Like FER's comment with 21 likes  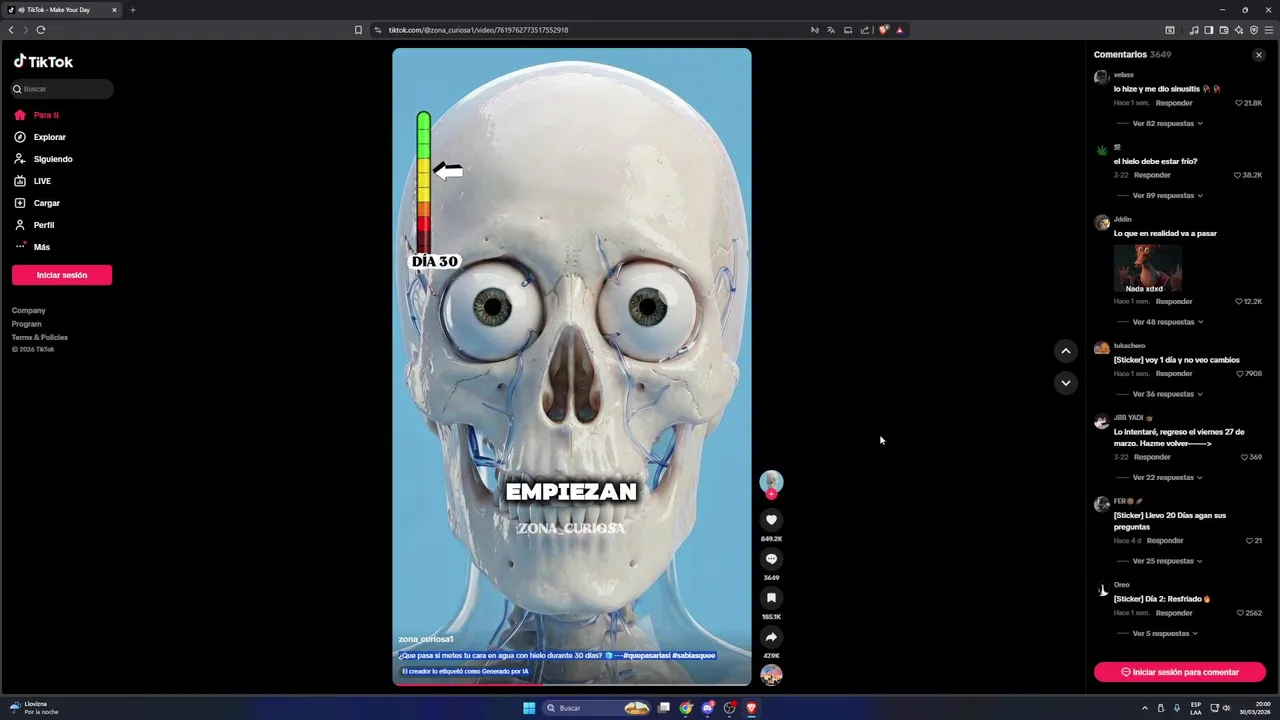point(1249,541)
